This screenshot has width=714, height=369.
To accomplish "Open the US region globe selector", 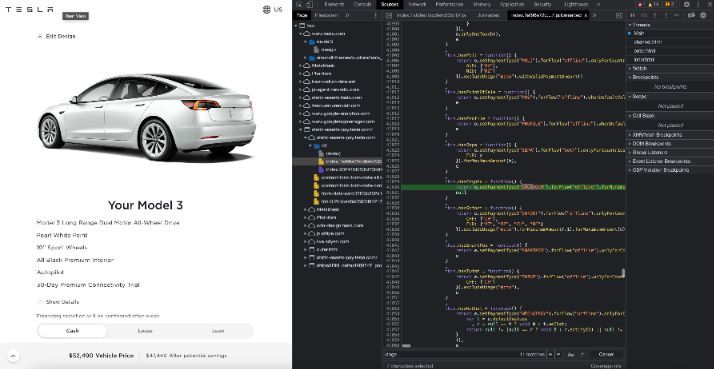I will pos(273,10).
